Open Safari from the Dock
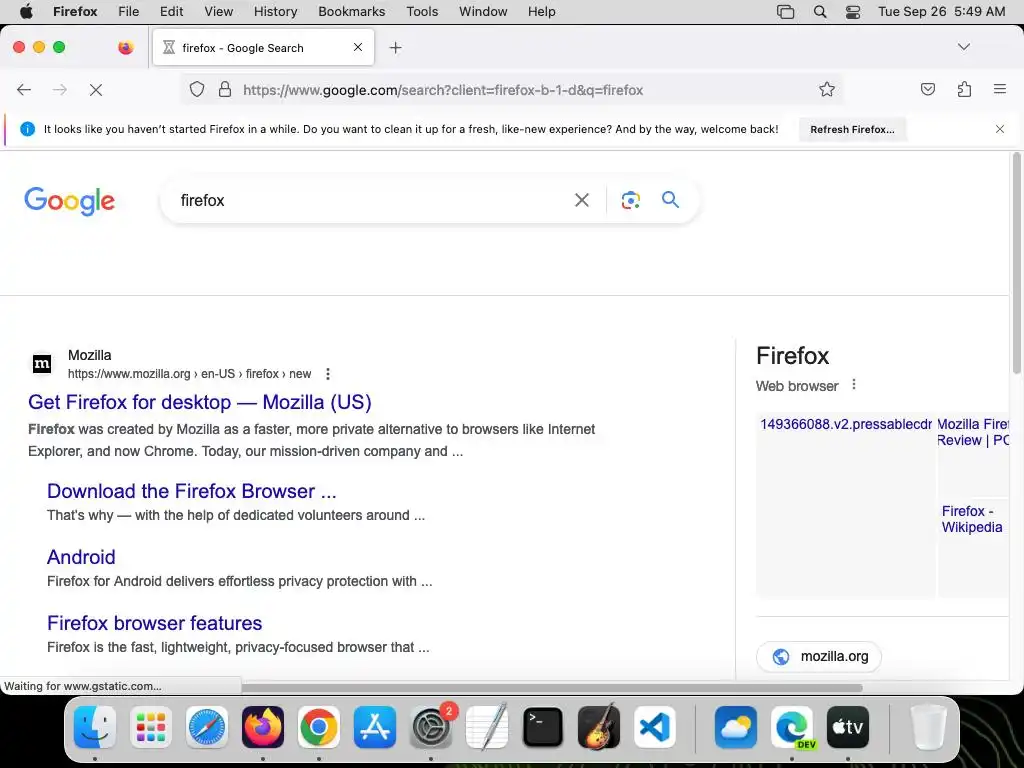This screenshot has width=1024, height=768. 207,727
